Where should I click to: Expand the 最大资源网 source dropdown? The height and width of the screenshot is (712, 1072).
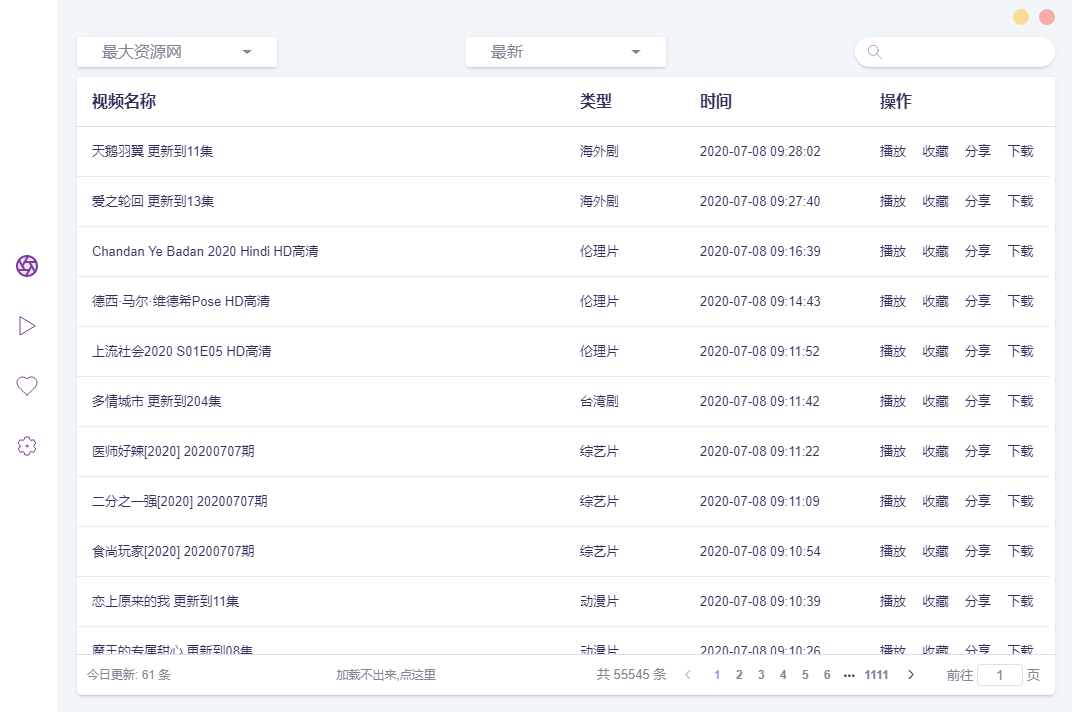(177, 52)
